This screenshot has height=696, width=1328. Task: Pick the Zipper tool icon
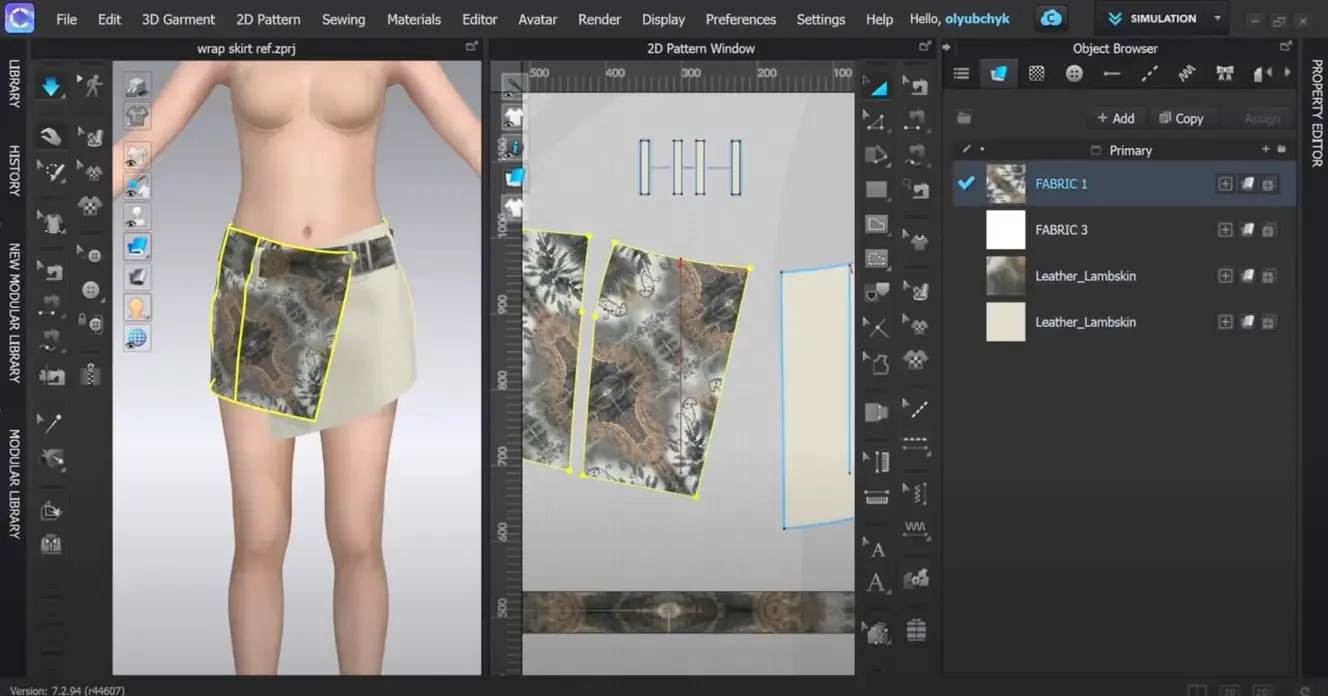92,376
